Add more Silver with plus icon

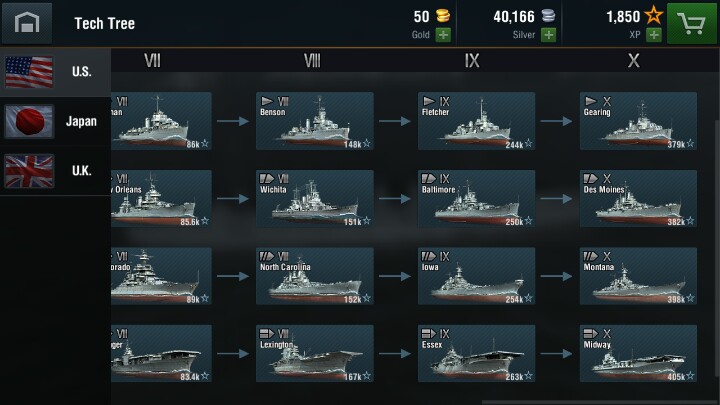(548, 35)
